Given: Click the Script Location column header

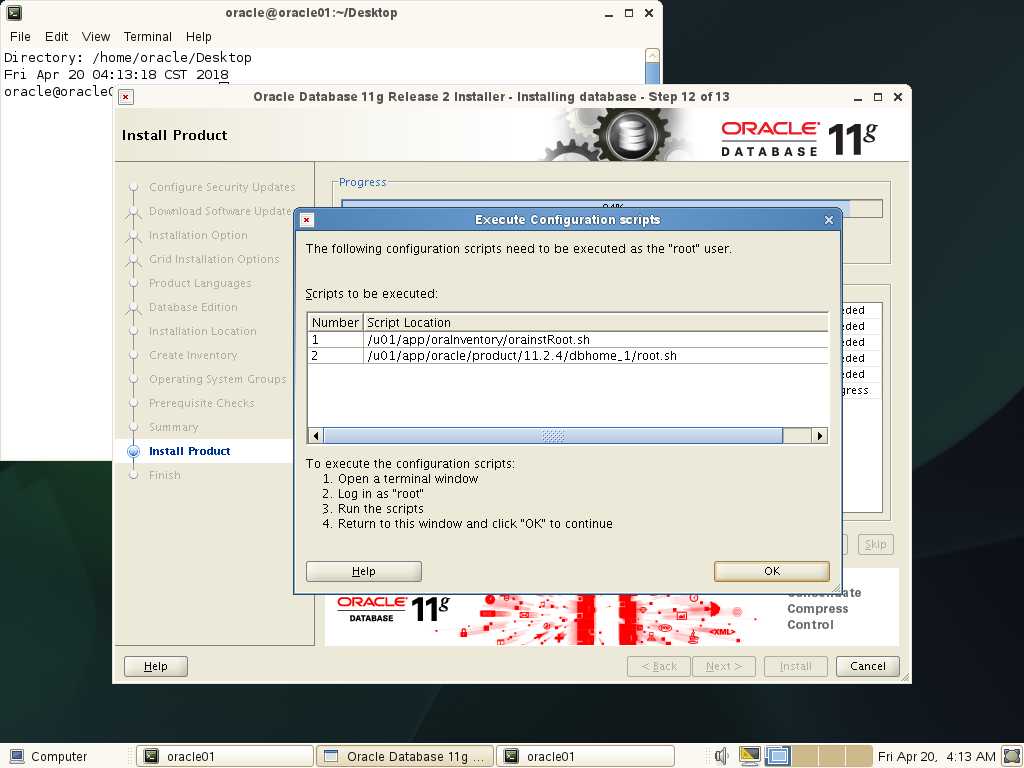Looking at the screenshot, I should [596, 323].
